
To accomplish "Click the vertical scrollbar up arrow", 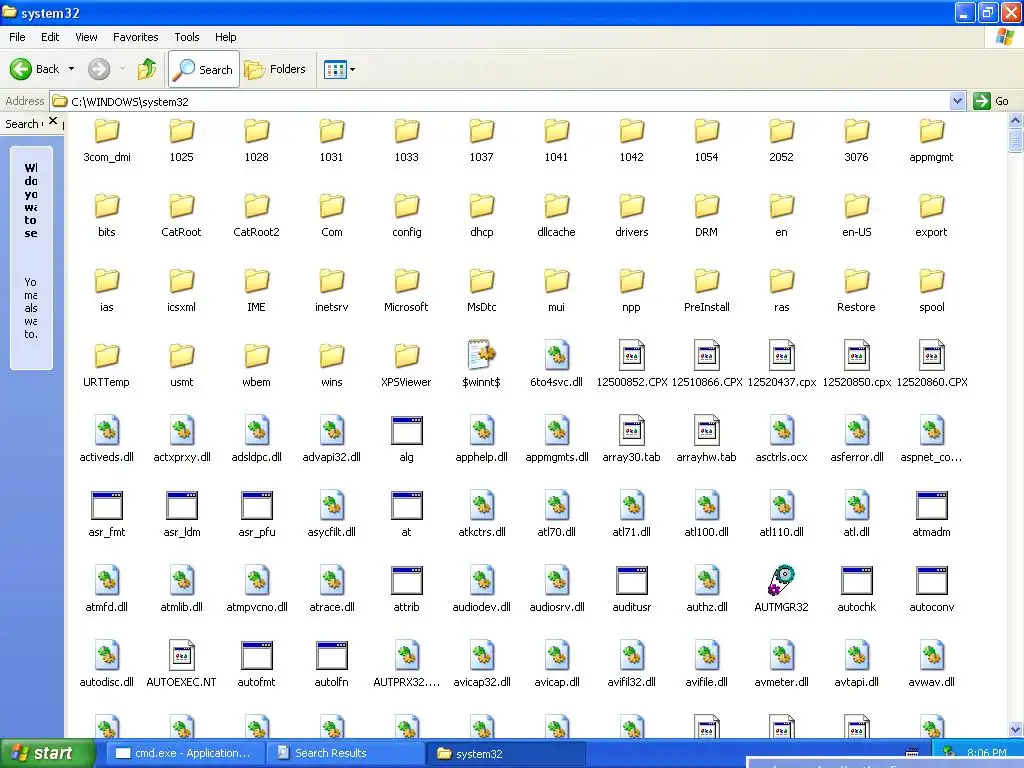I will tap(1015, 120).
